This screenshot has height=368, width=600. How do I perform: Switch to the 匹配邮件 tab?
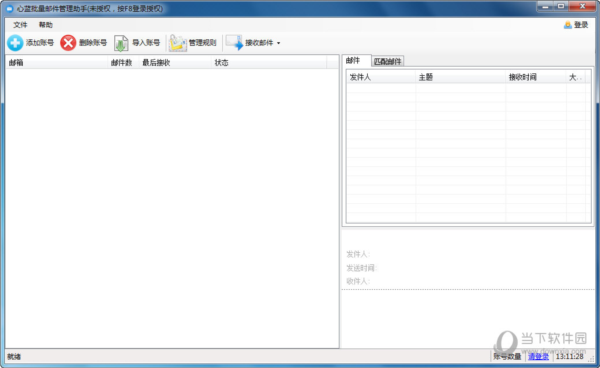[387, 61]
